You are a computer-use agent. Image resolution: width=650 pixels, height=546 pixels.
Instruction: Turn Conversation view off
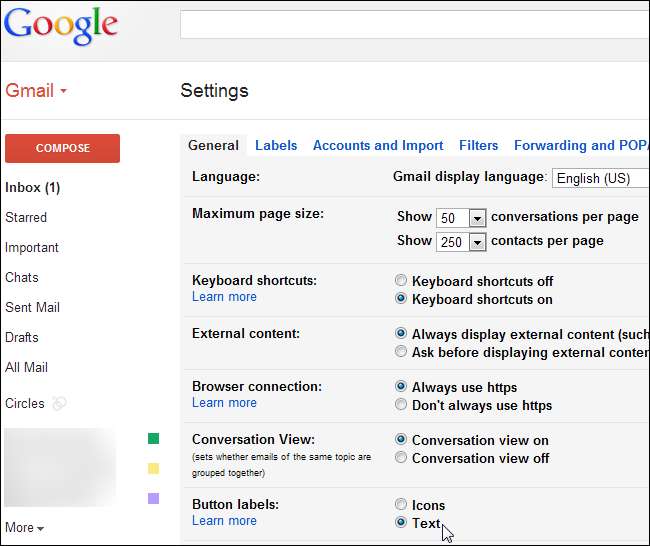click(x=401, y=458)
